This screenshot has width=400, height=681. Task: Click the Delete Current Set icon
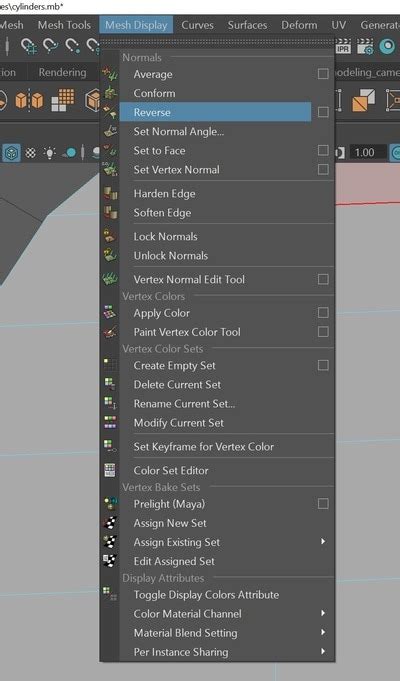110,384
